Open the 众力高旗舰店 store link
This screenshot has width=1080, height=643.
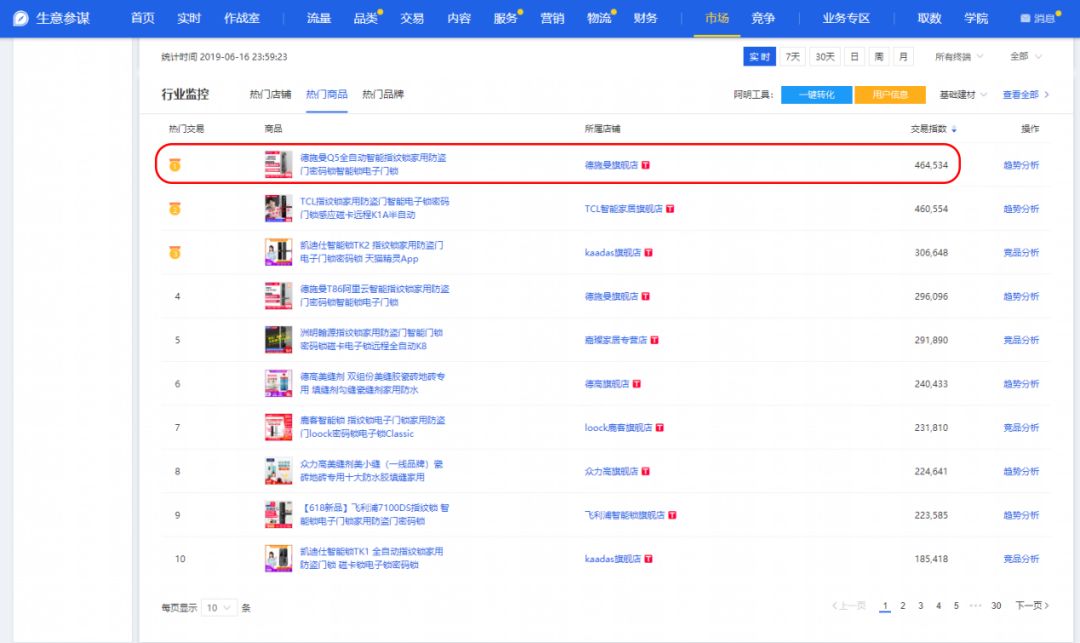[x=611, y=472]
